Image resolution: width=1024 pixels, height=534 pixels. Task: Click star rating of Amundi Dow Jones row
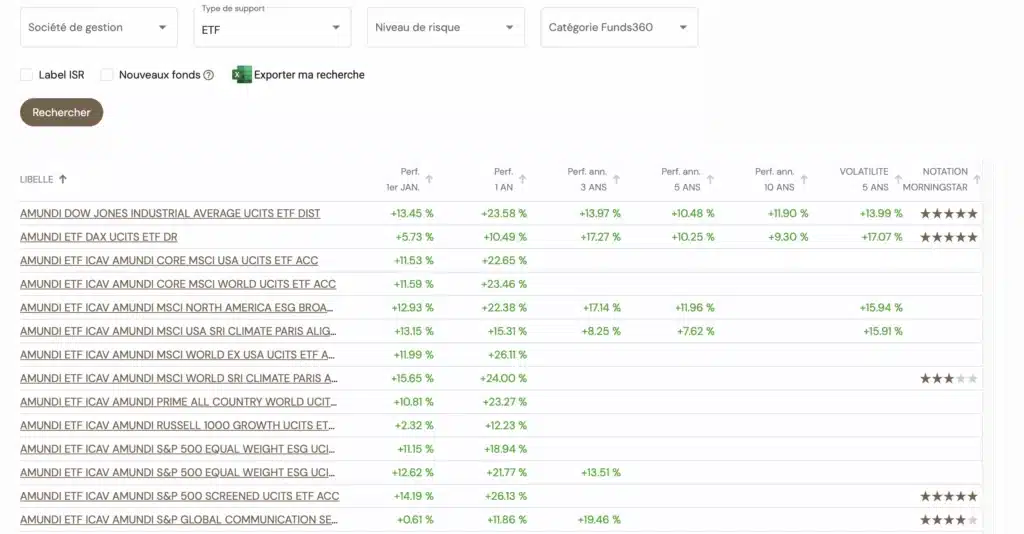[x=949, y=213]
